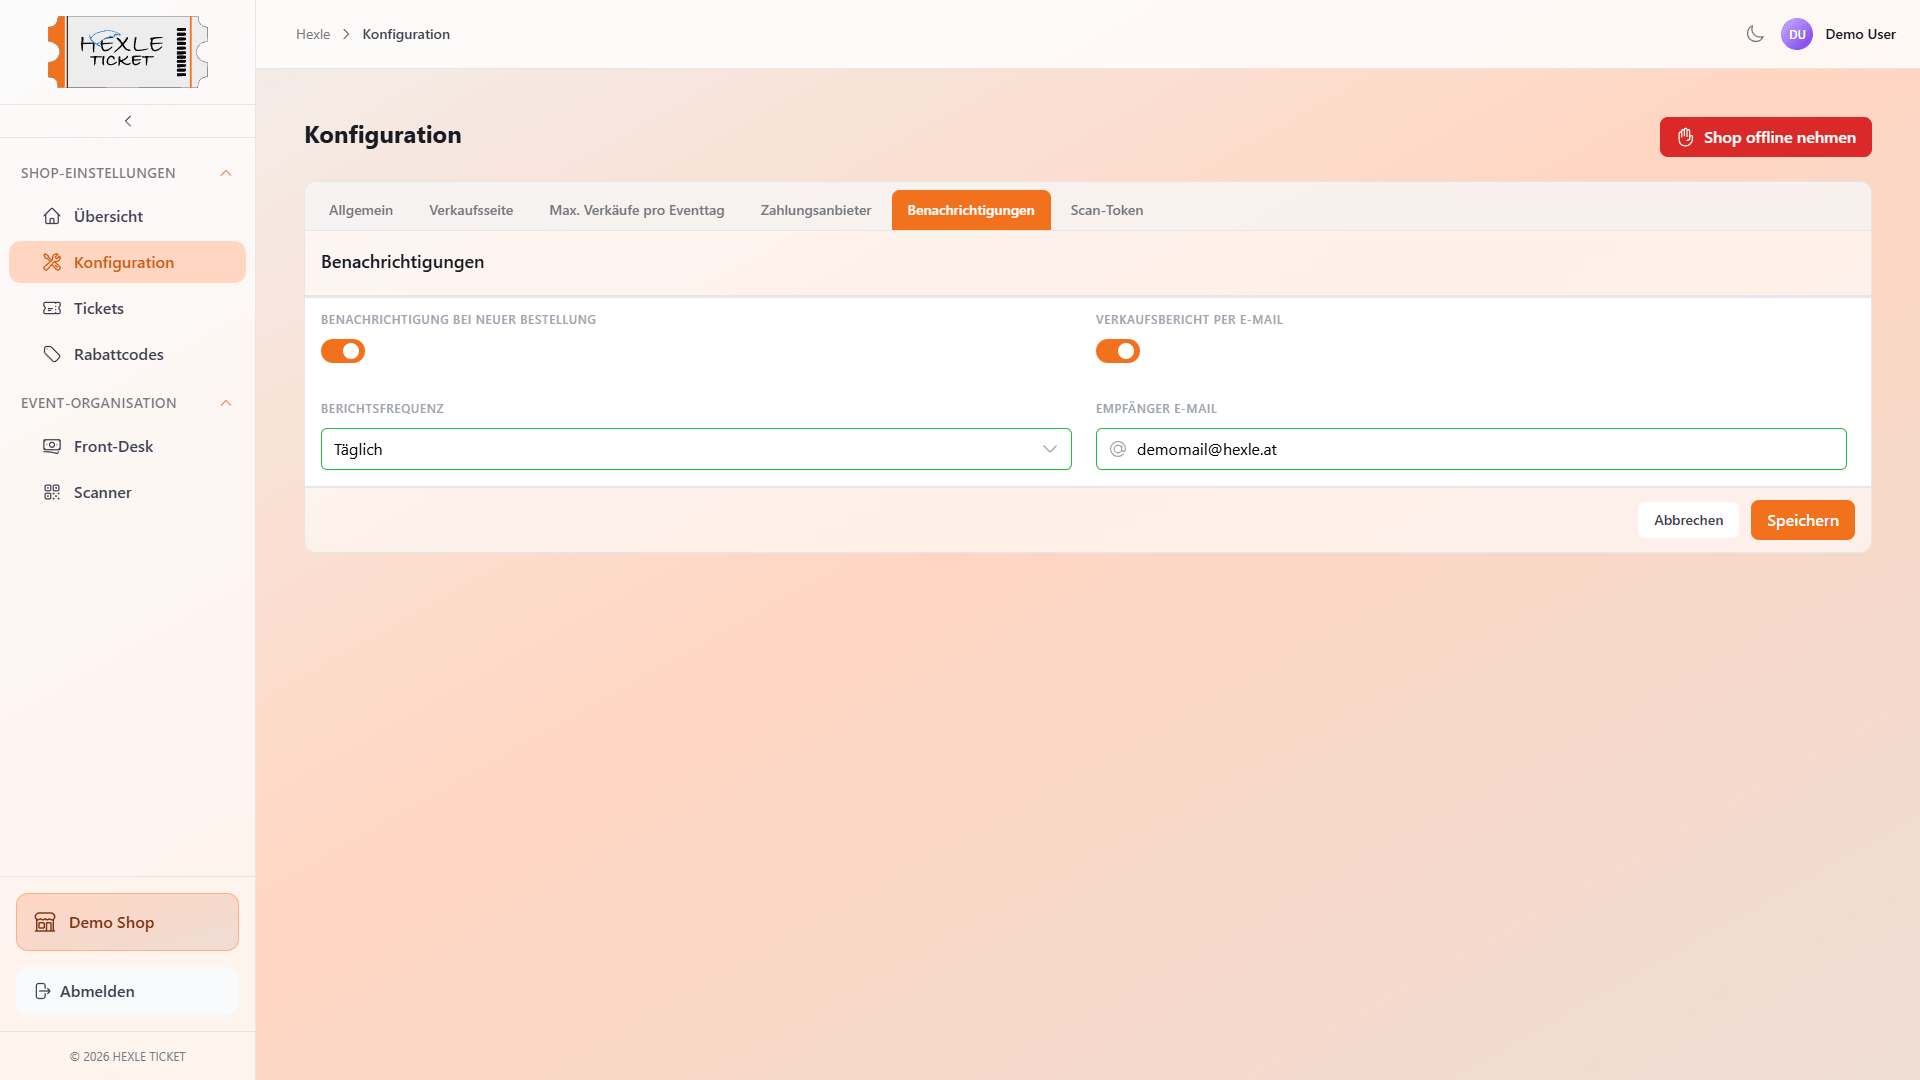
Task: Click the Front-Desk icon
Action: coord(52,446)
